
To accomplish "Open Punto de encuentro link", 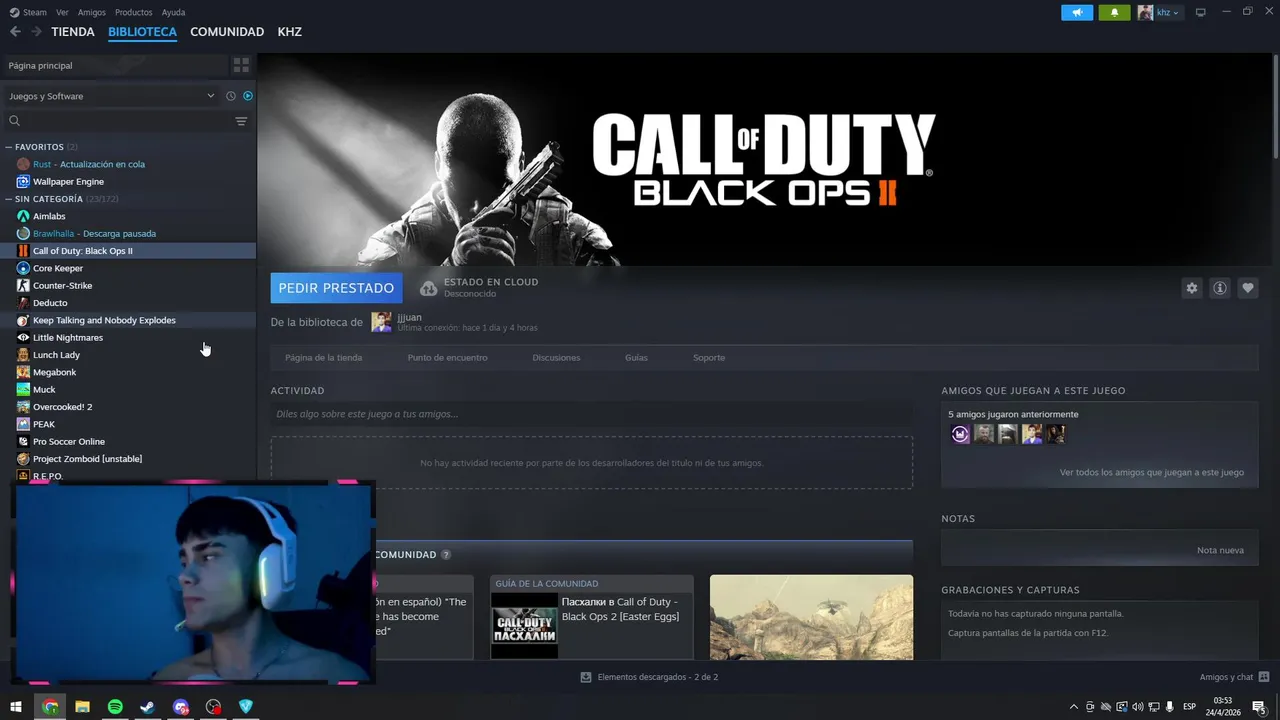I will 447,357.
